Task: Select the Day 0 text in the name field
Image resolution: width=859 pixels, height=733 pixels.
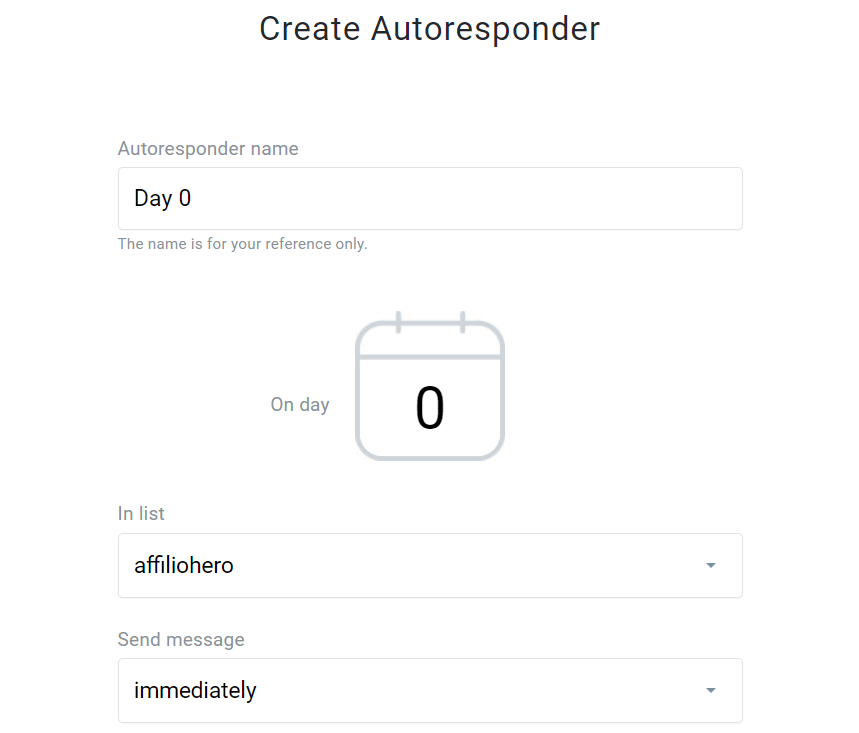Action: [x=161, y=198]
